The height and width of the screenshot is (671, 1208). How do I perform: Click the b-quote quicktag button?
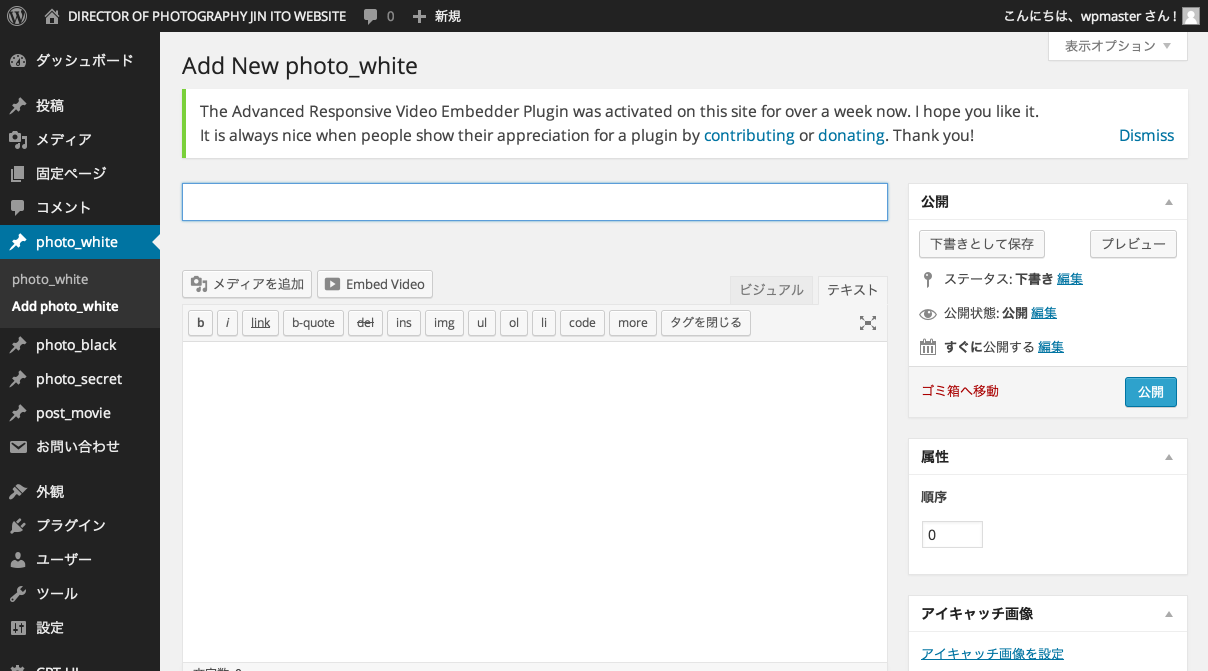tap(313, 323)
